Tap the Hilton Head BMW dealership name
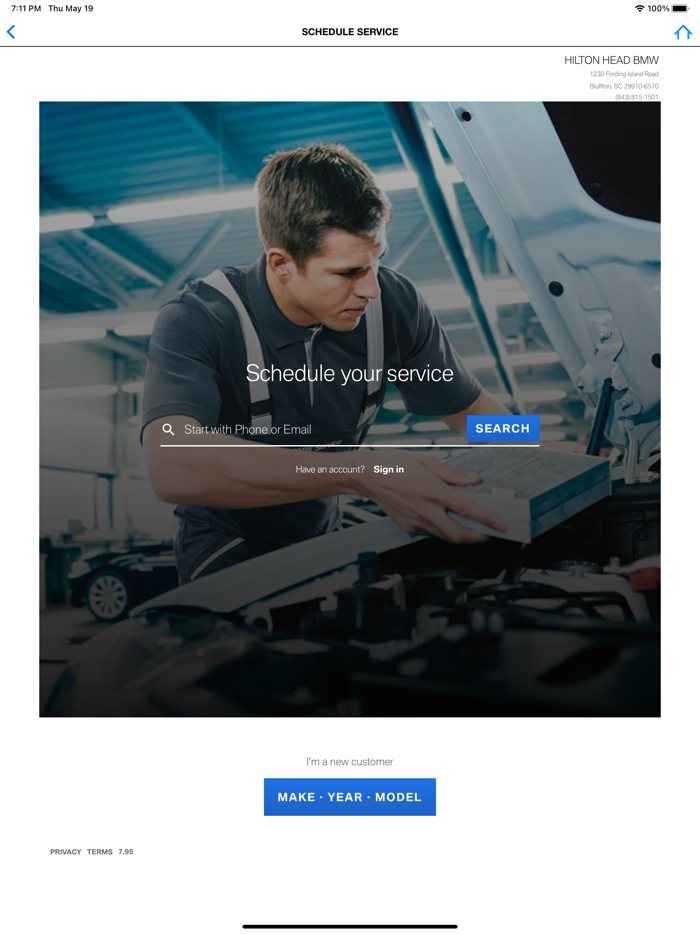700x934 pixels. point(611,60)
